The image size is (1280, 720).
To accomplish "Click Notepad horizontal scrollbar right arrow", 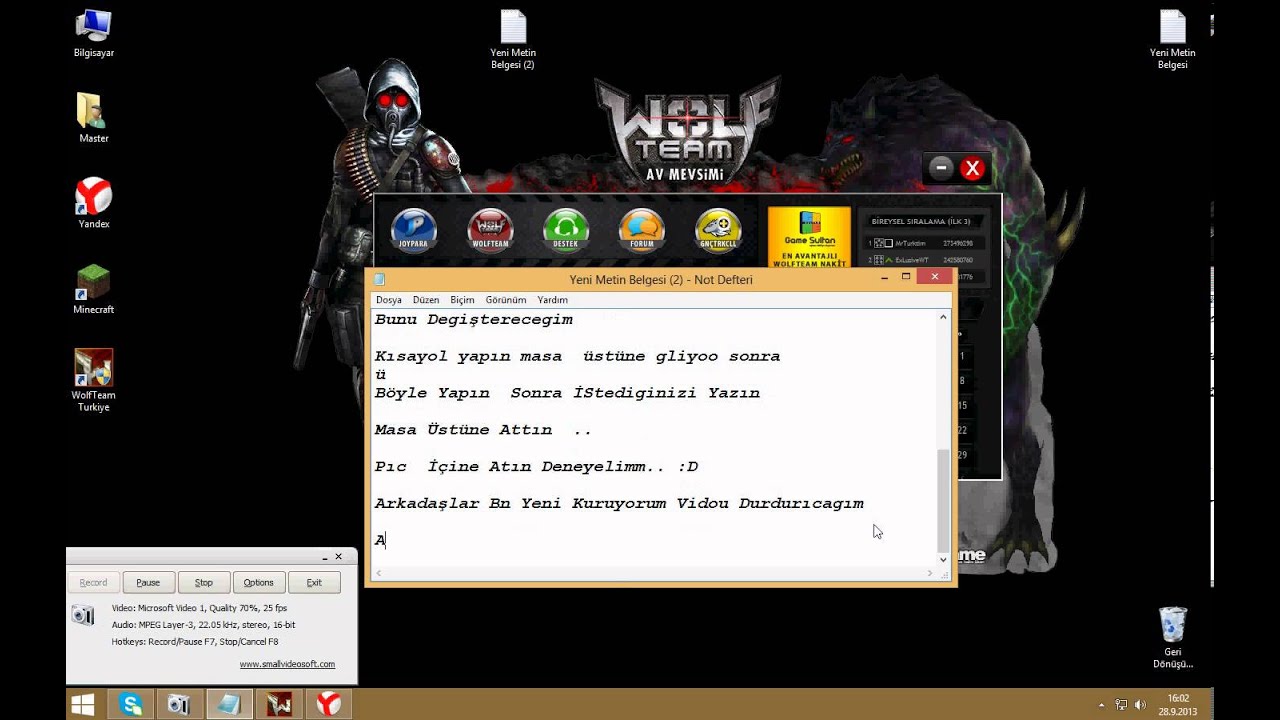I will click(x=930, y=573).
